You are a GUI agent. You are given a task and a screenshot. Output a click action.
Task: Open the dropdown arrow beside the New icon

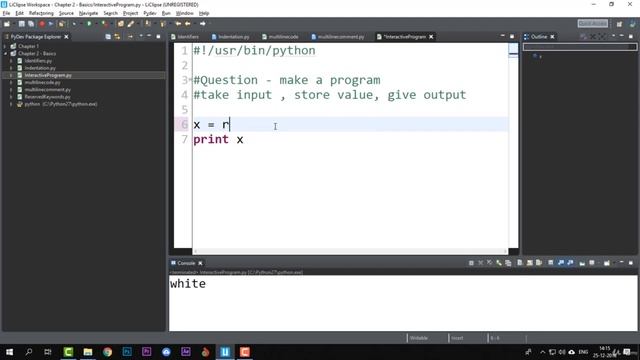pyautogui.click(x=13, y=24)
